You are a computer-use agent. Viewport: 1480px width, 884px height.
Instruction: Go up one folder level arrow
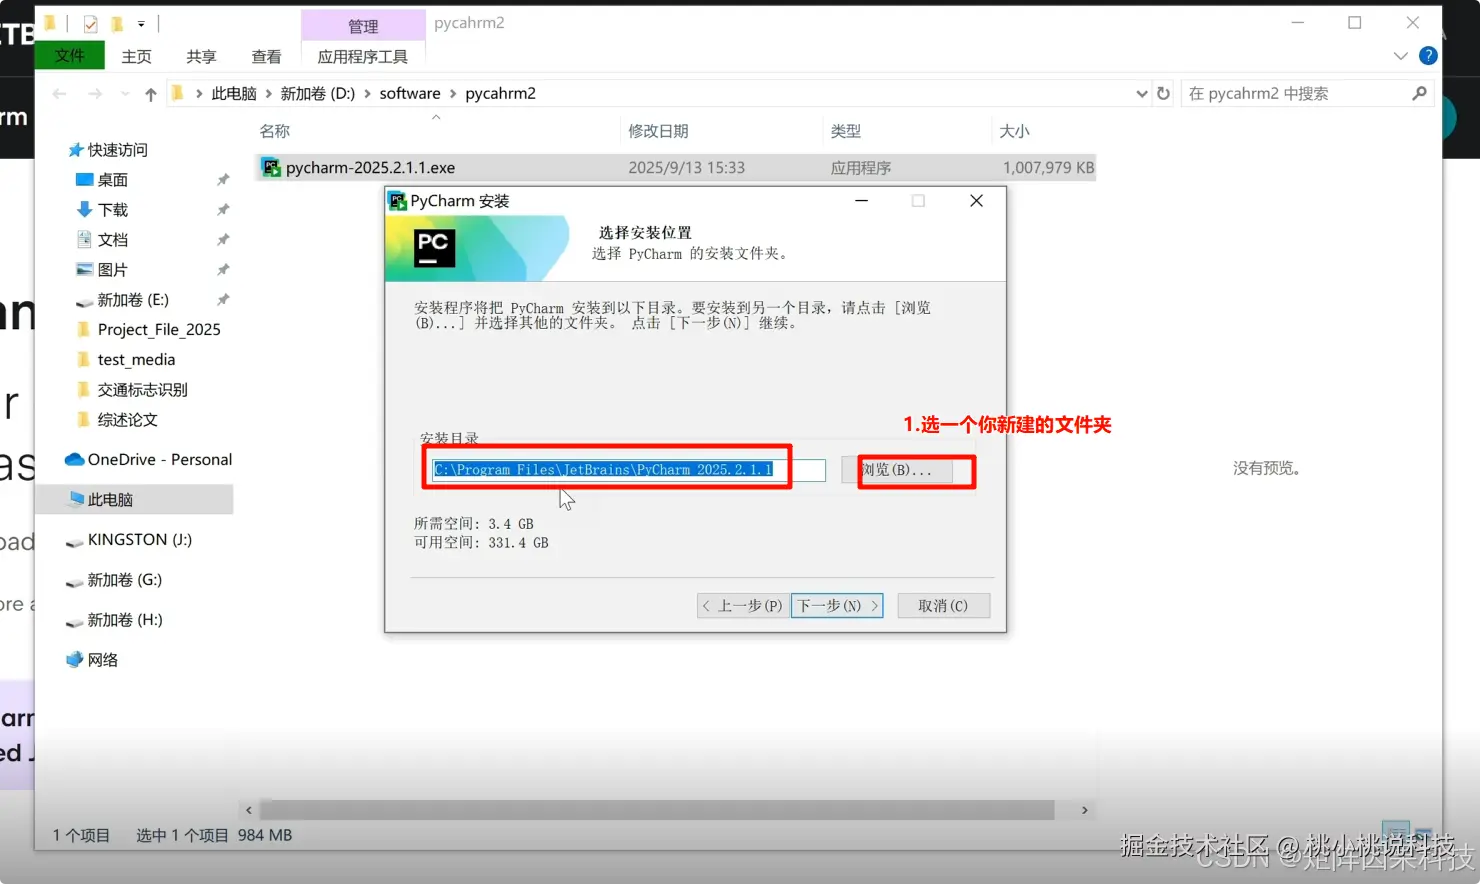pos(151,94)
